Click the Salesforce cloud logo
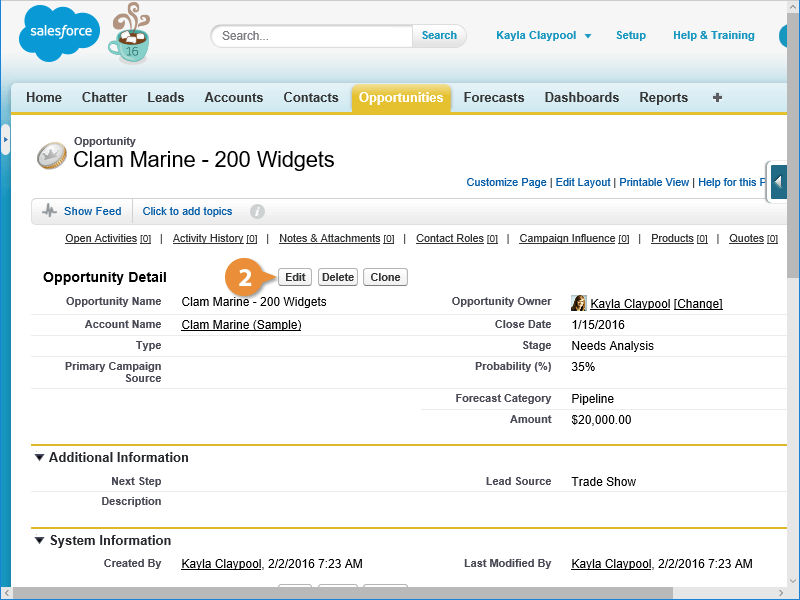This screenshot has height=600, width=800. point(60,33)
